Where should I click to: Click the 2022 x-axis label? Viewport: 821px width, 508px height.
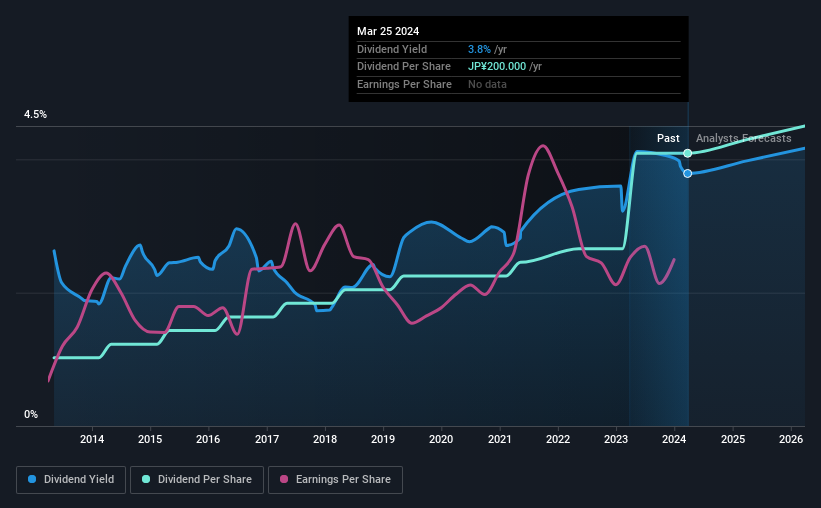558,439
